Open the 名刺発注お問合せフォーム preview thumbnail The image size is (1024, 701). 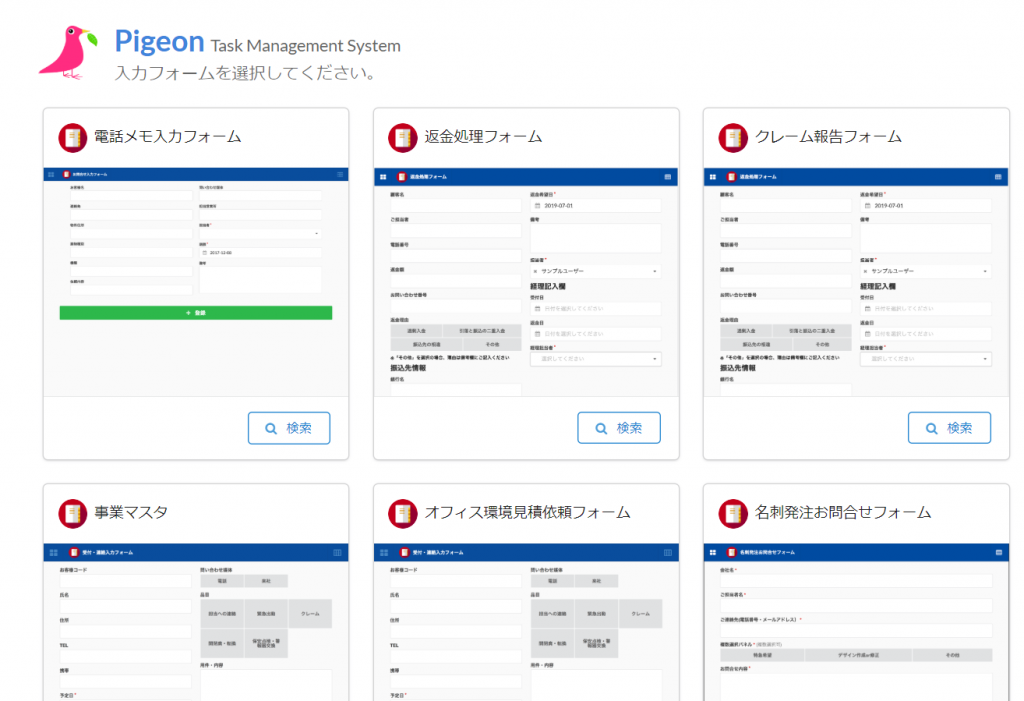[856, 622]
